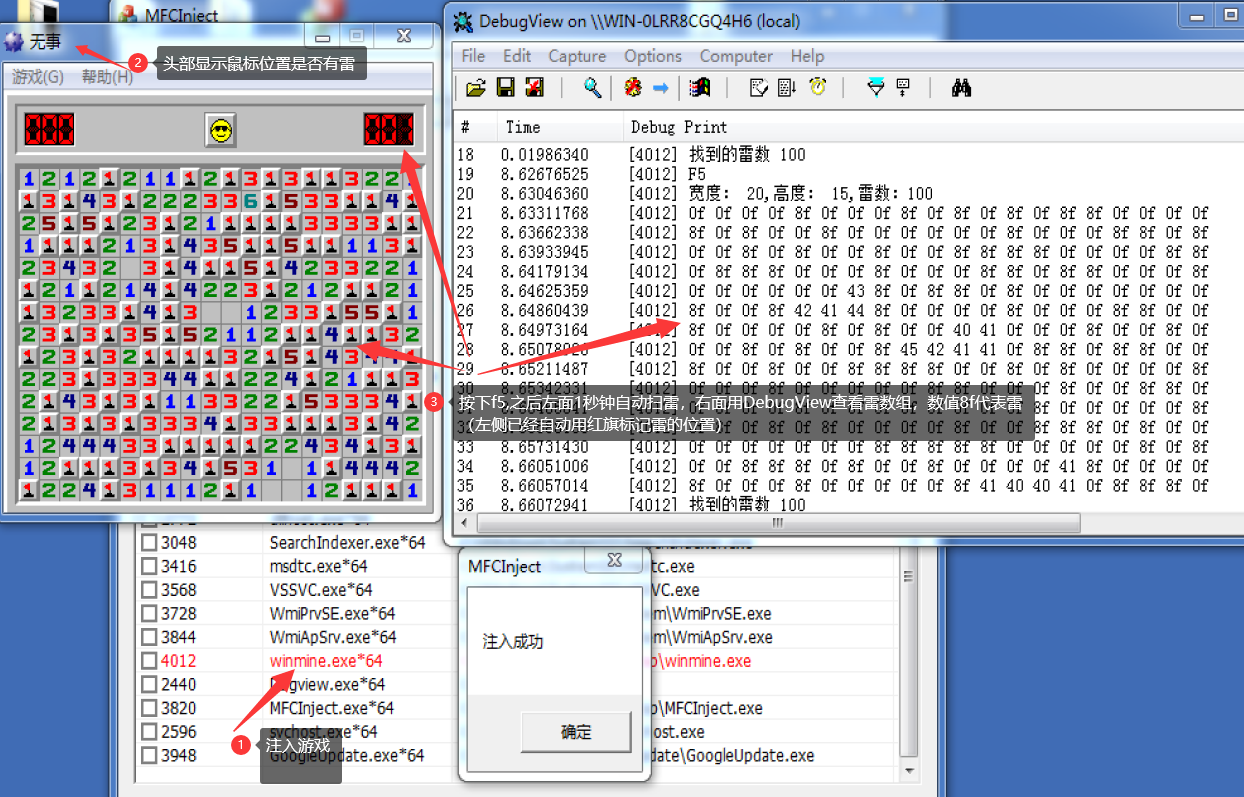Open the Filter/Highlight funnel icon
This screenshot has width=1244, height=797.
point(876,88)
